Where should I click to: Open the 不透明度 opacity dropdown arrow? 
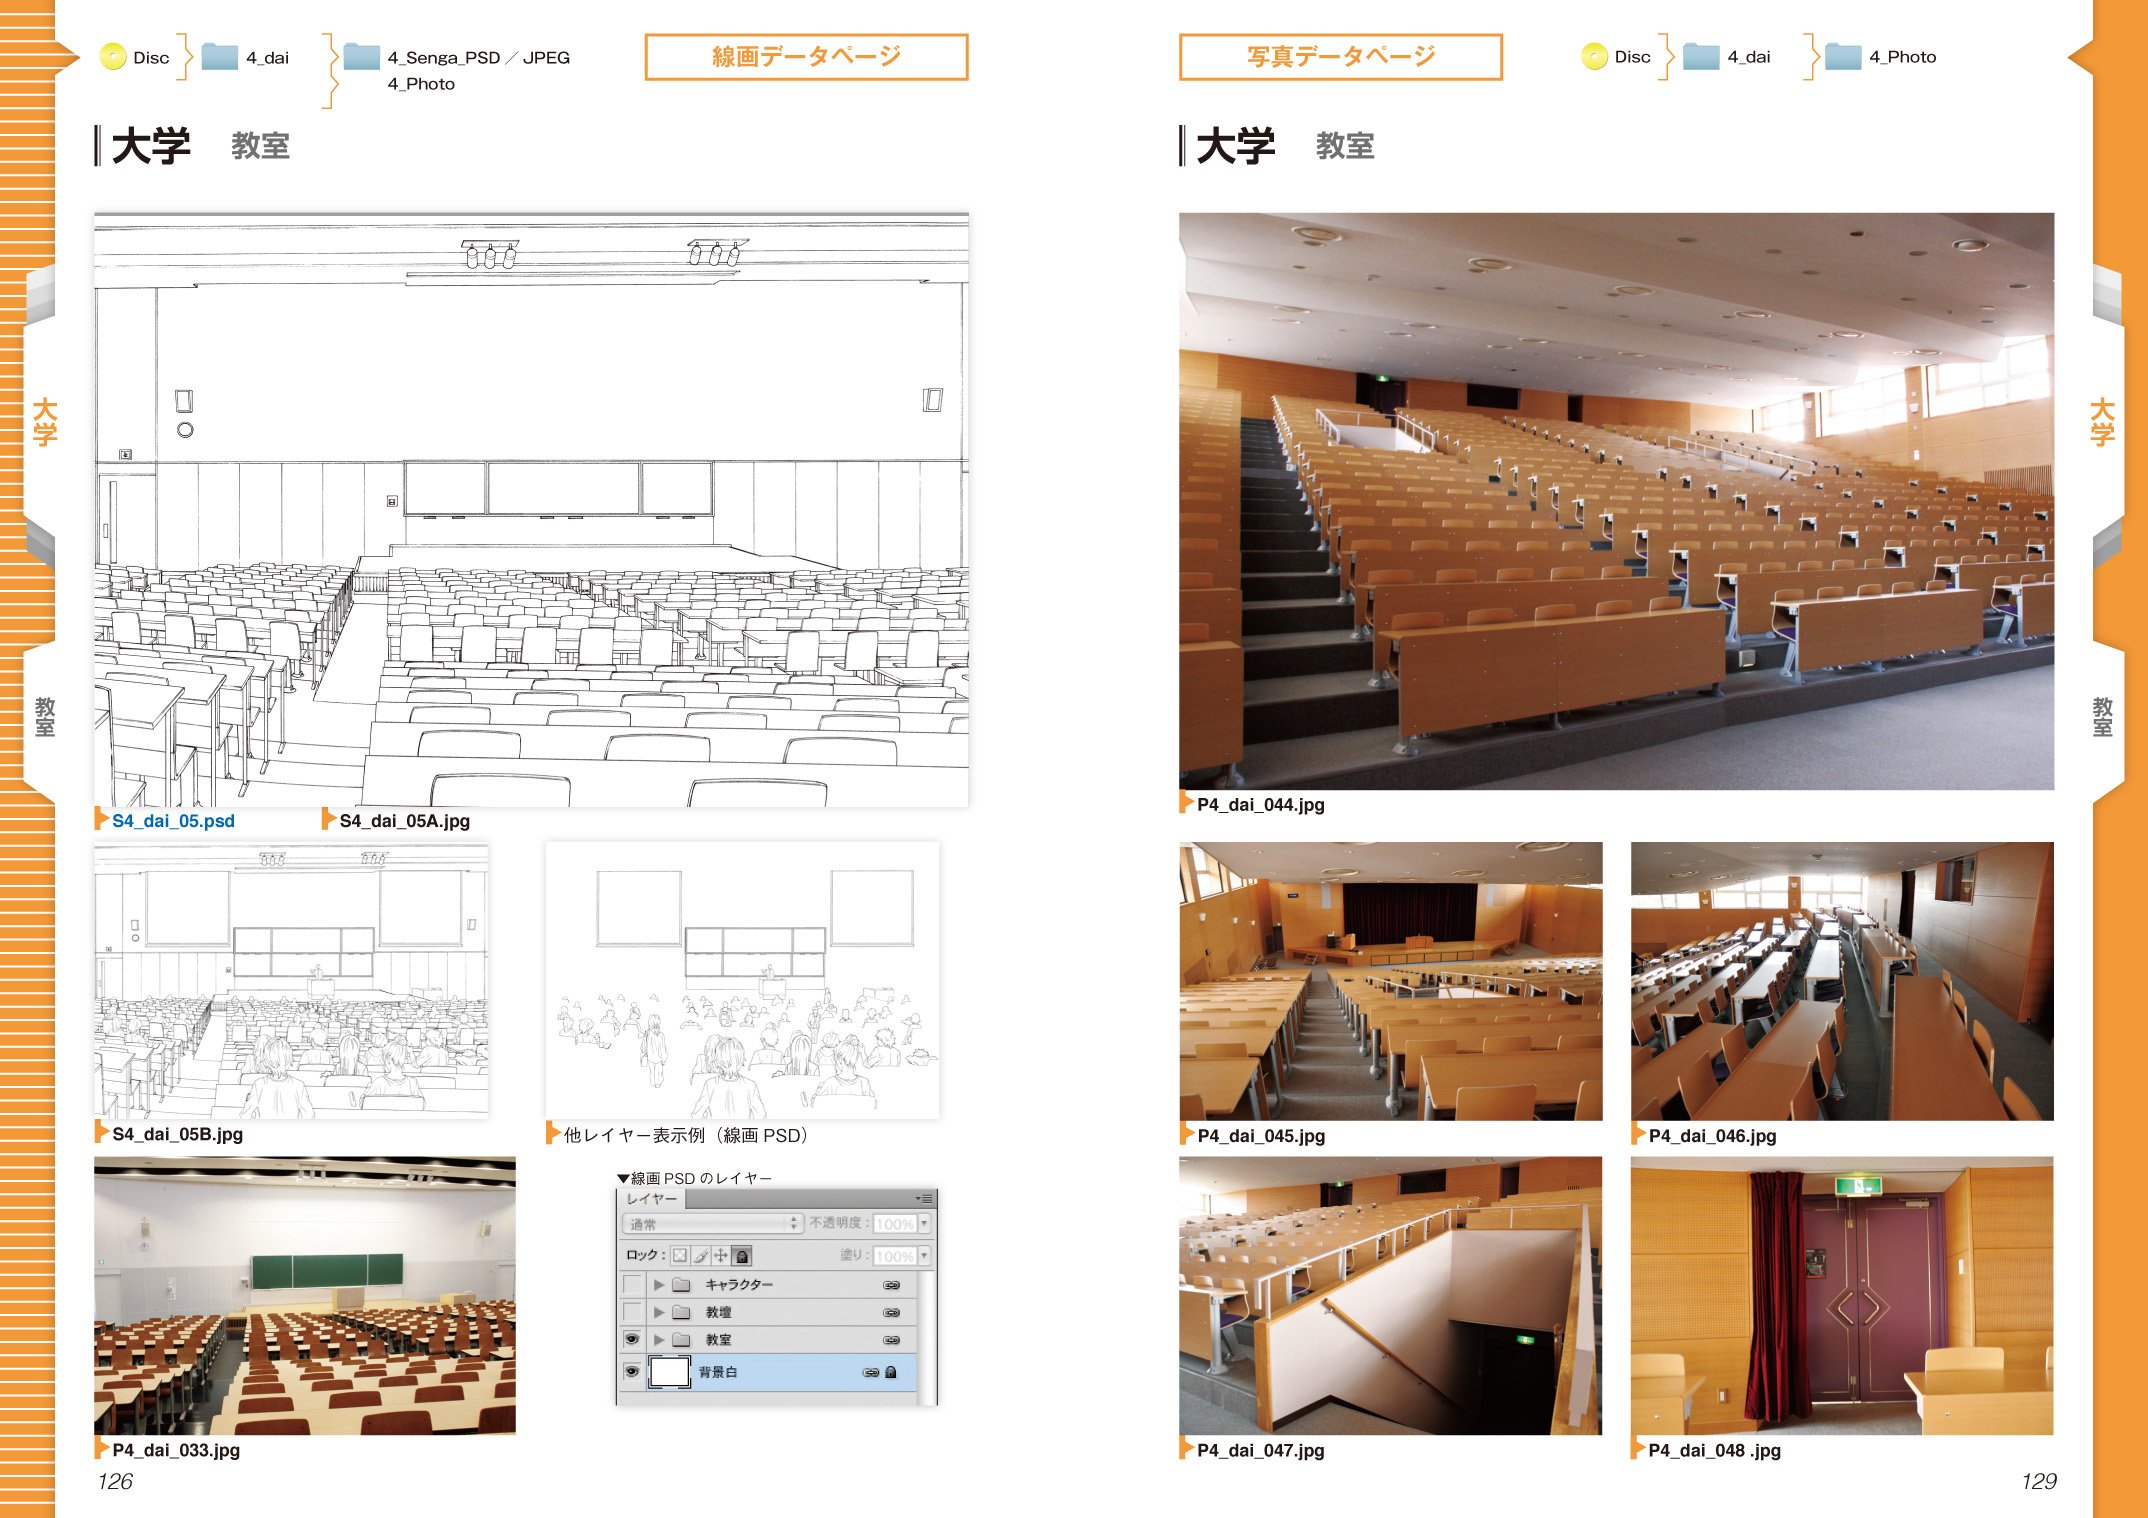[924, 1224]
